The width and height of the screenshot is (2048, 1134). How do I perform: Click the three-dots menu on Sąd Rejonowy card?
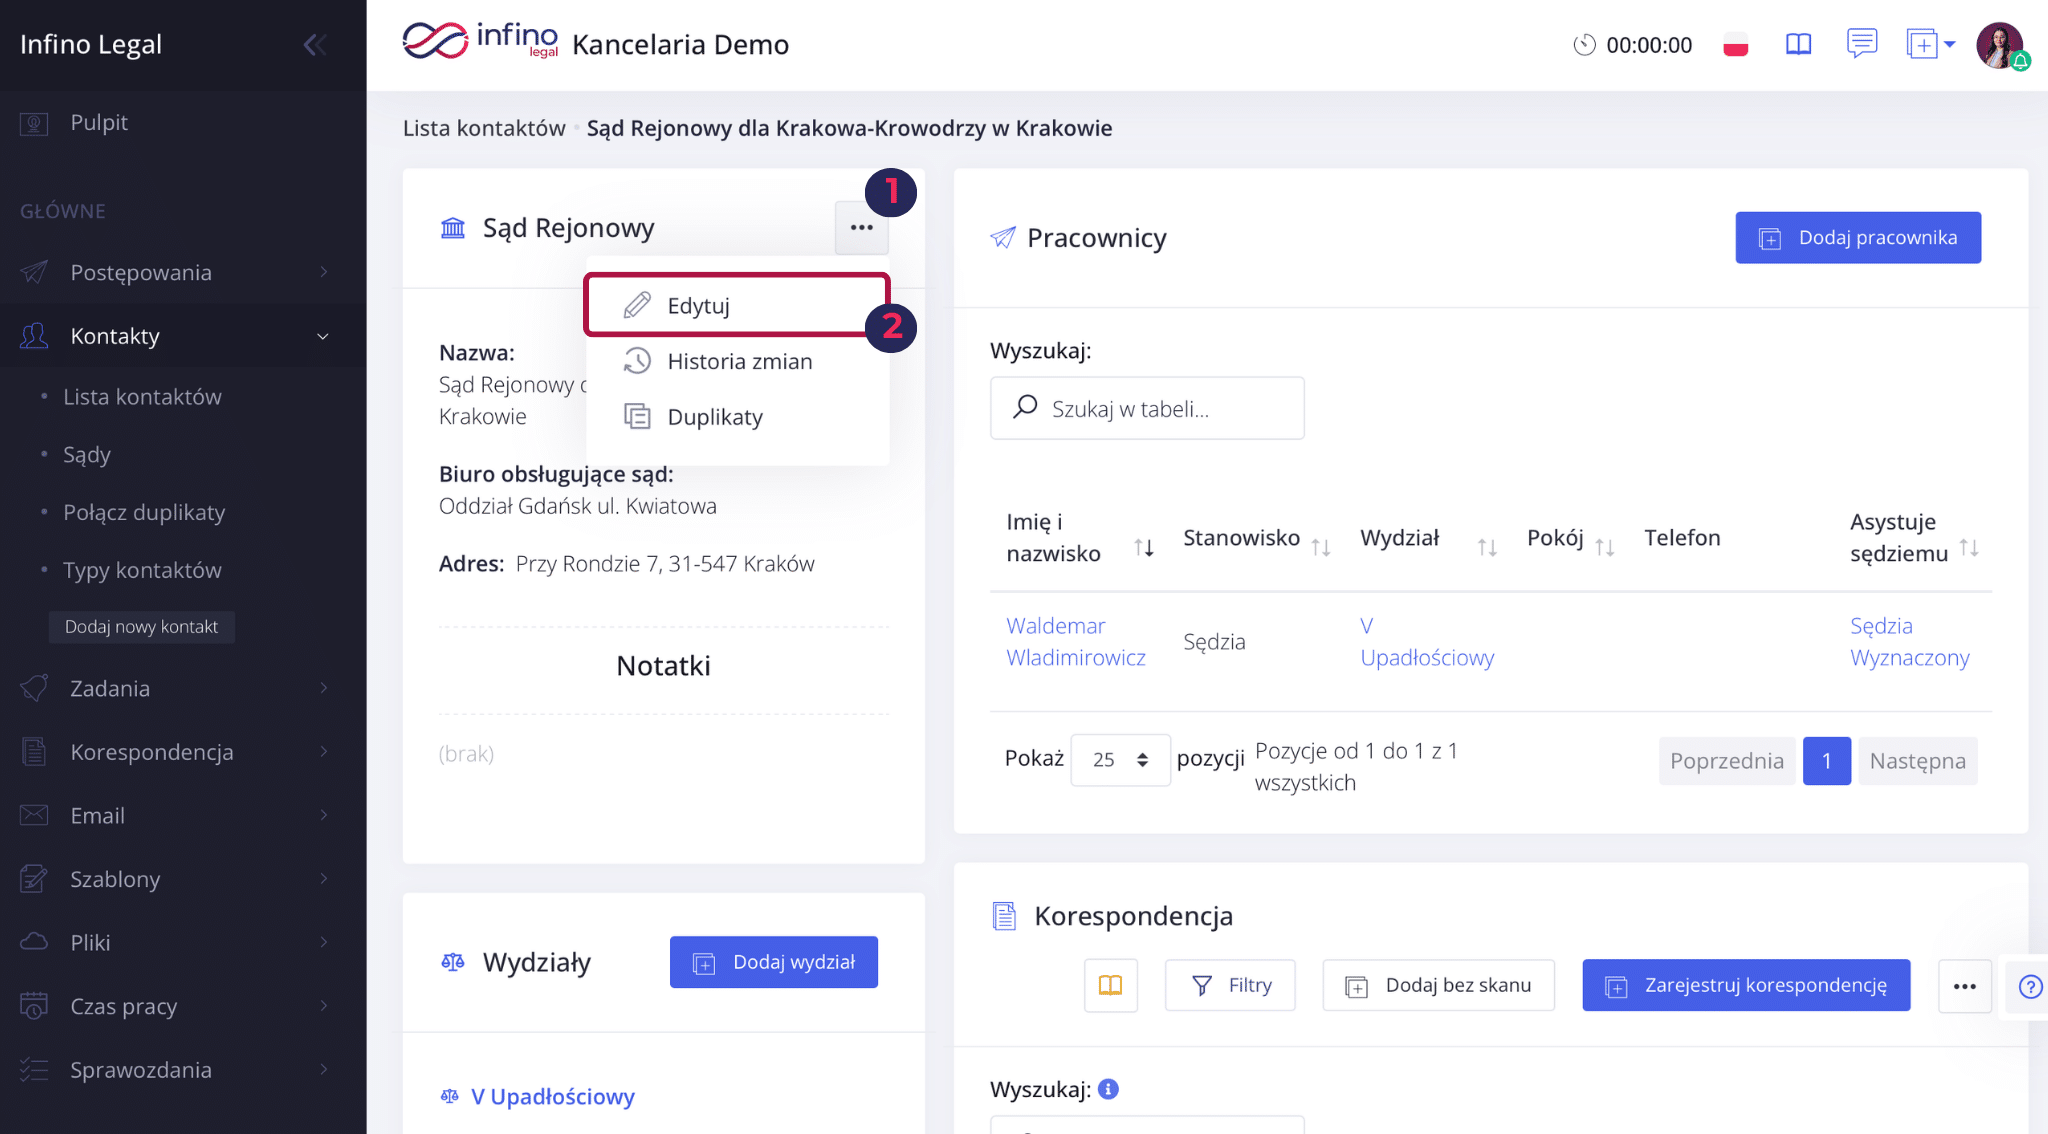861,228
